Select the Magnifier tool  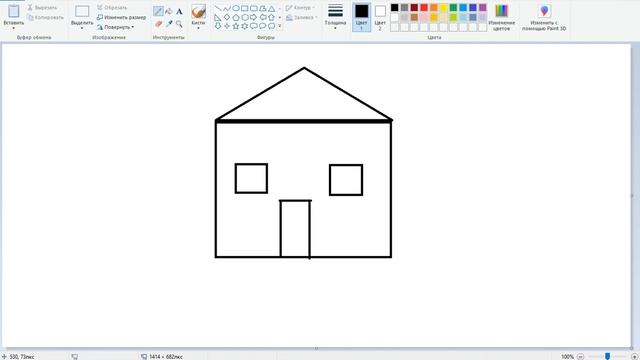pyautogui.click(x=179, y=24)
